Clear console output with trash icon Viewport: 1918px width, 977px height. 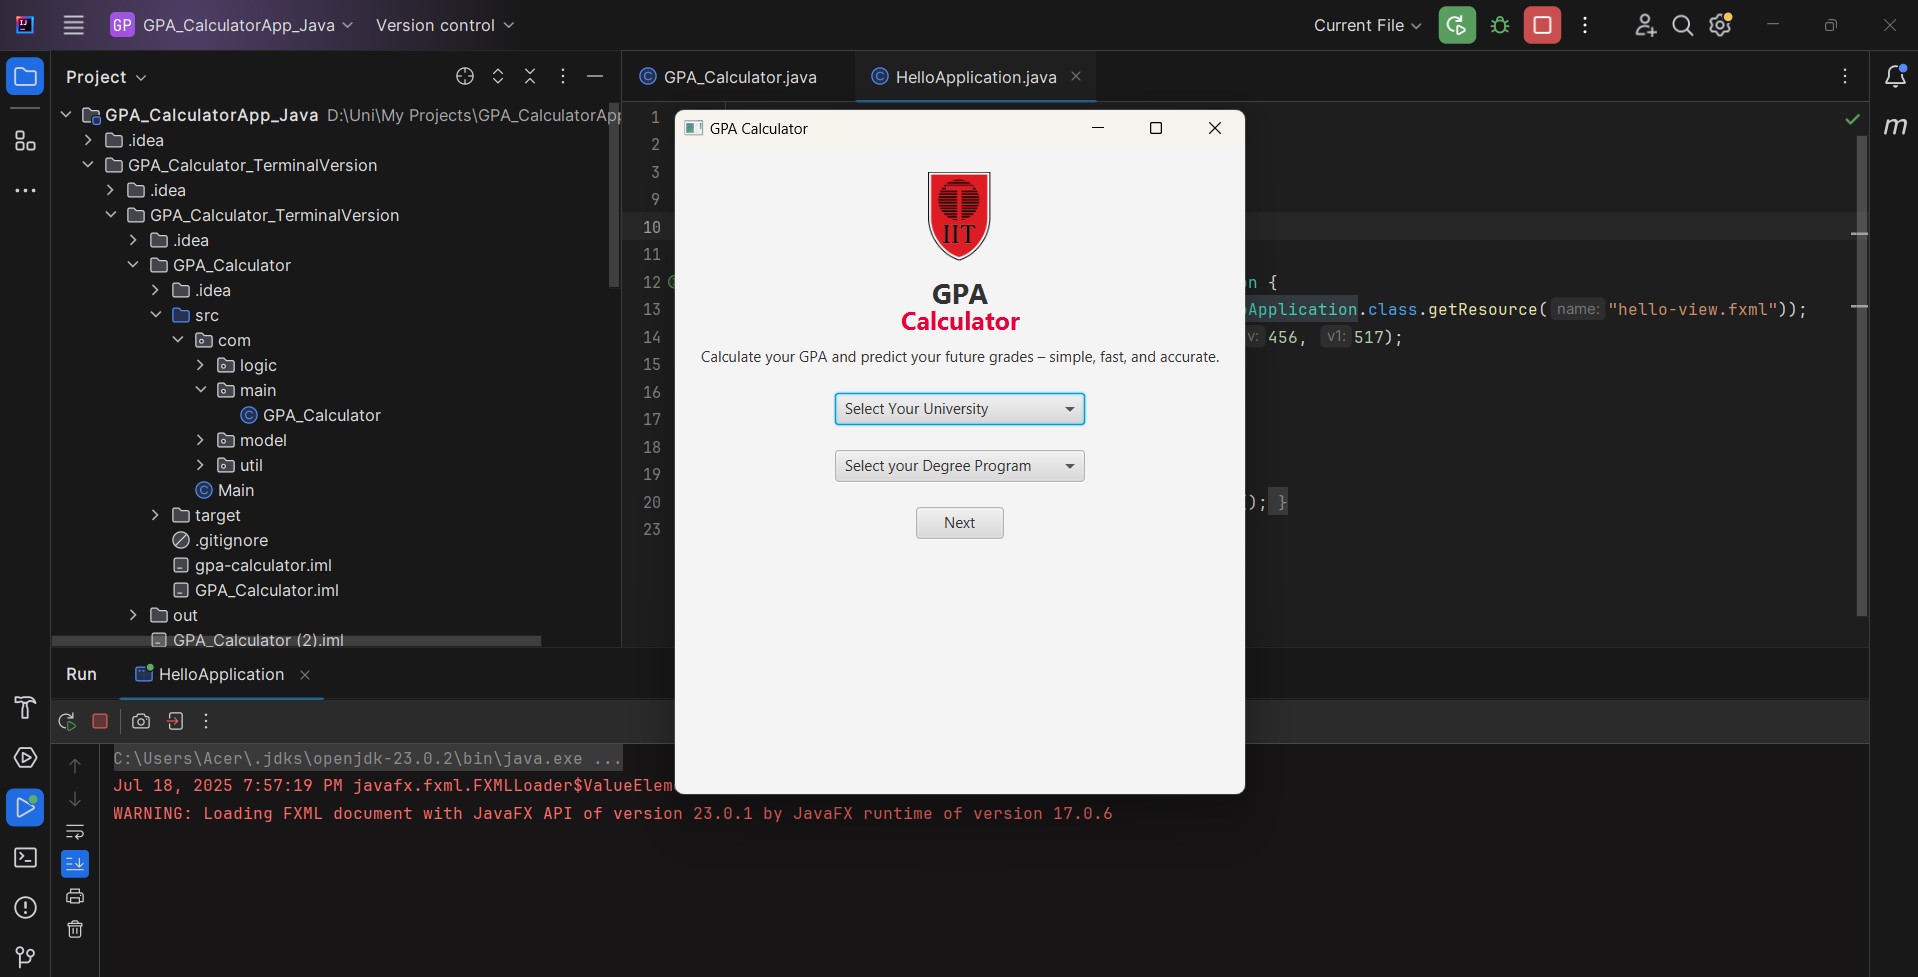(75, 929)
